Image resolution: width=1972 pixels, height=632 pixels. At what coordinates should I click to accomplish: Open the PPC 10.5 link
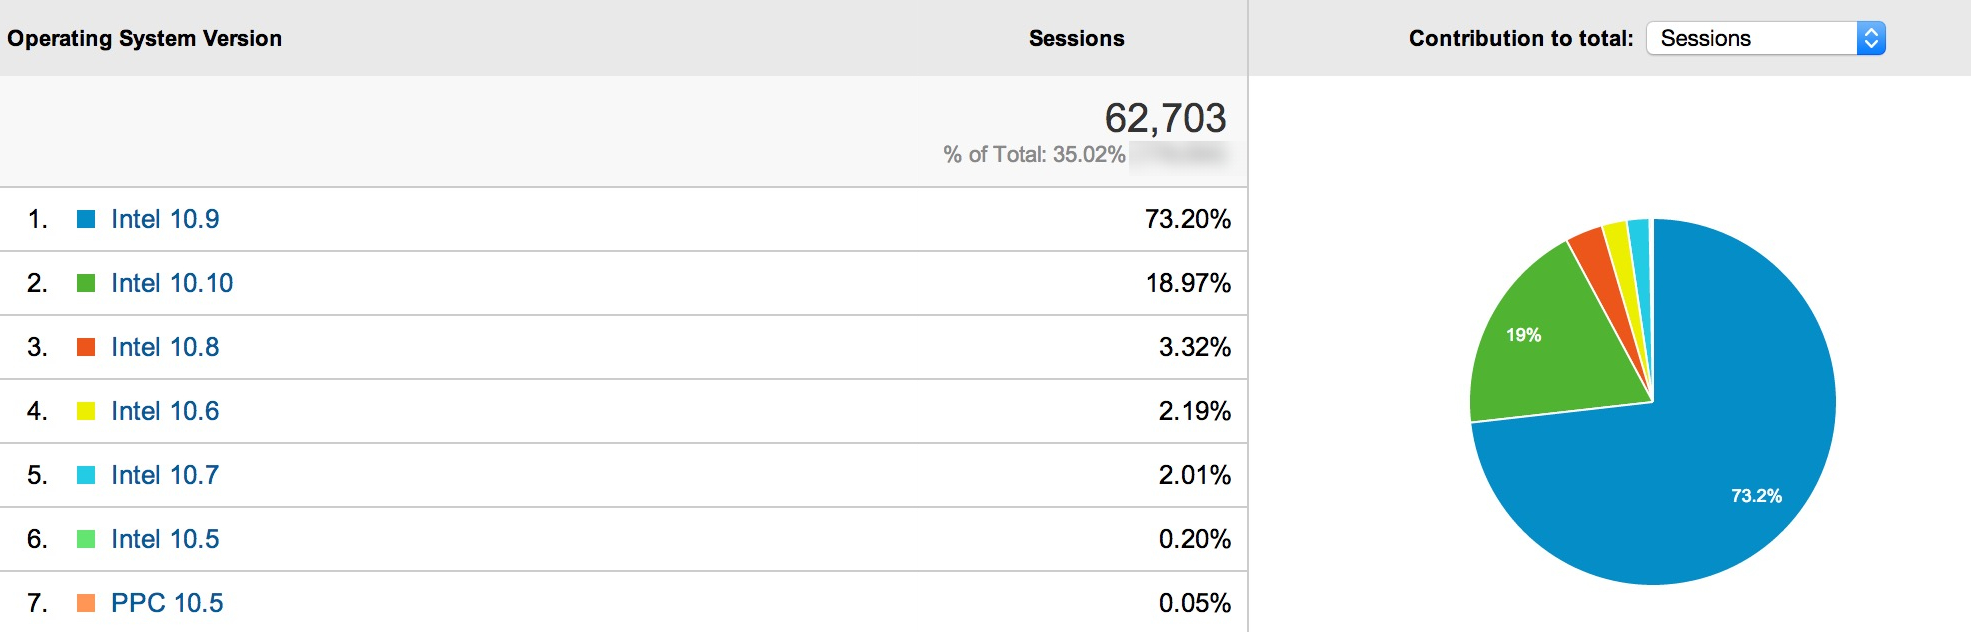(167, 603)
